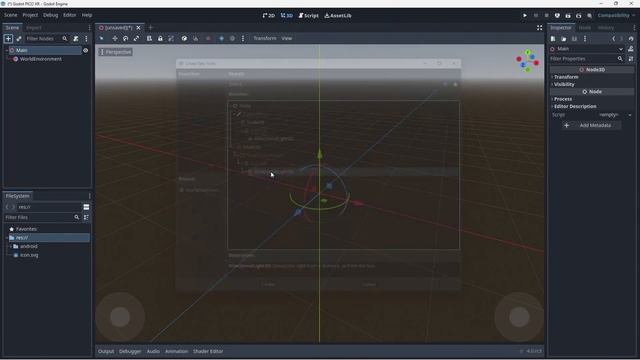
Task: Open the Help menu
Action: point(87,15)
